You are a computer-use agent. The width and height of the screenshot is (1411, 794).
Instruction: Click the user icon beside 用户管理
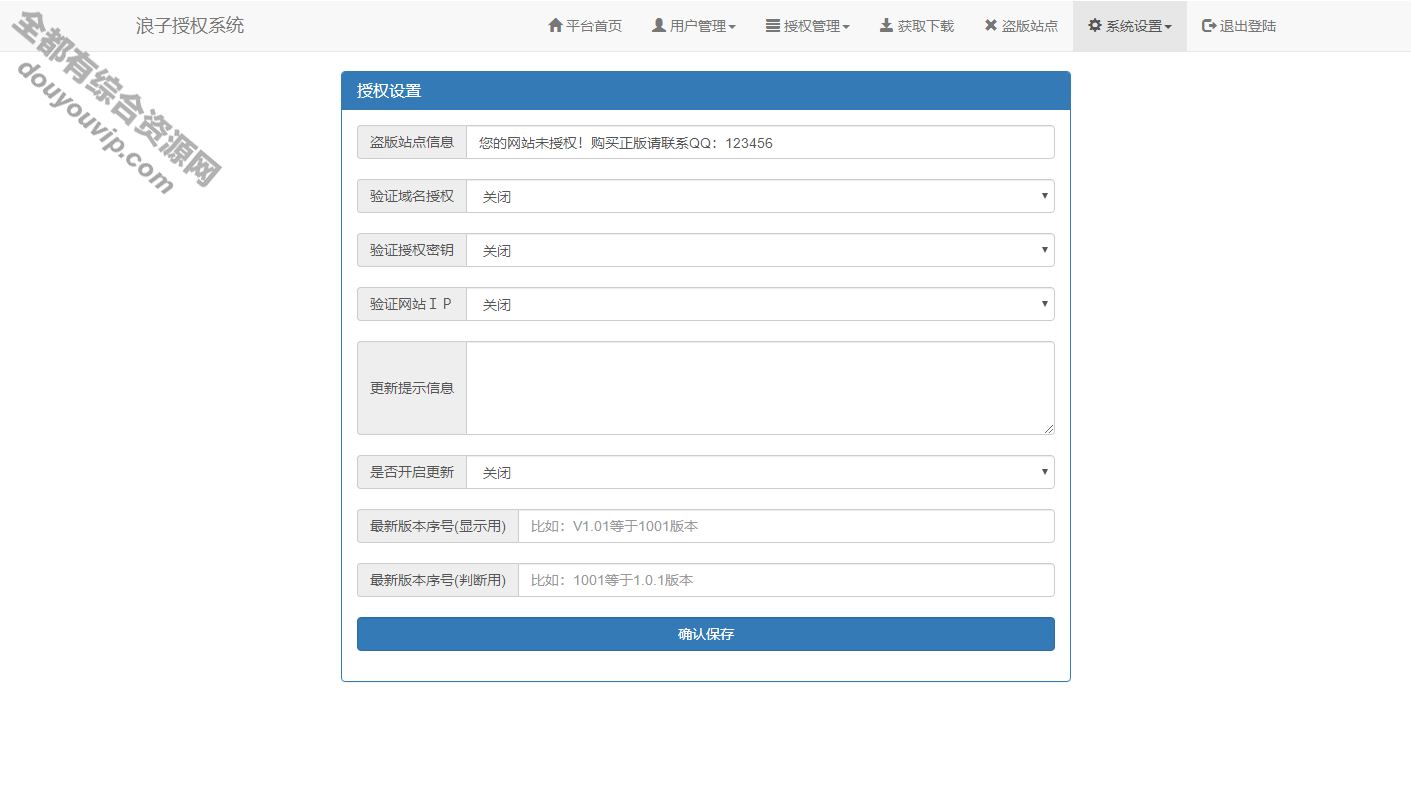coord(659,26)
